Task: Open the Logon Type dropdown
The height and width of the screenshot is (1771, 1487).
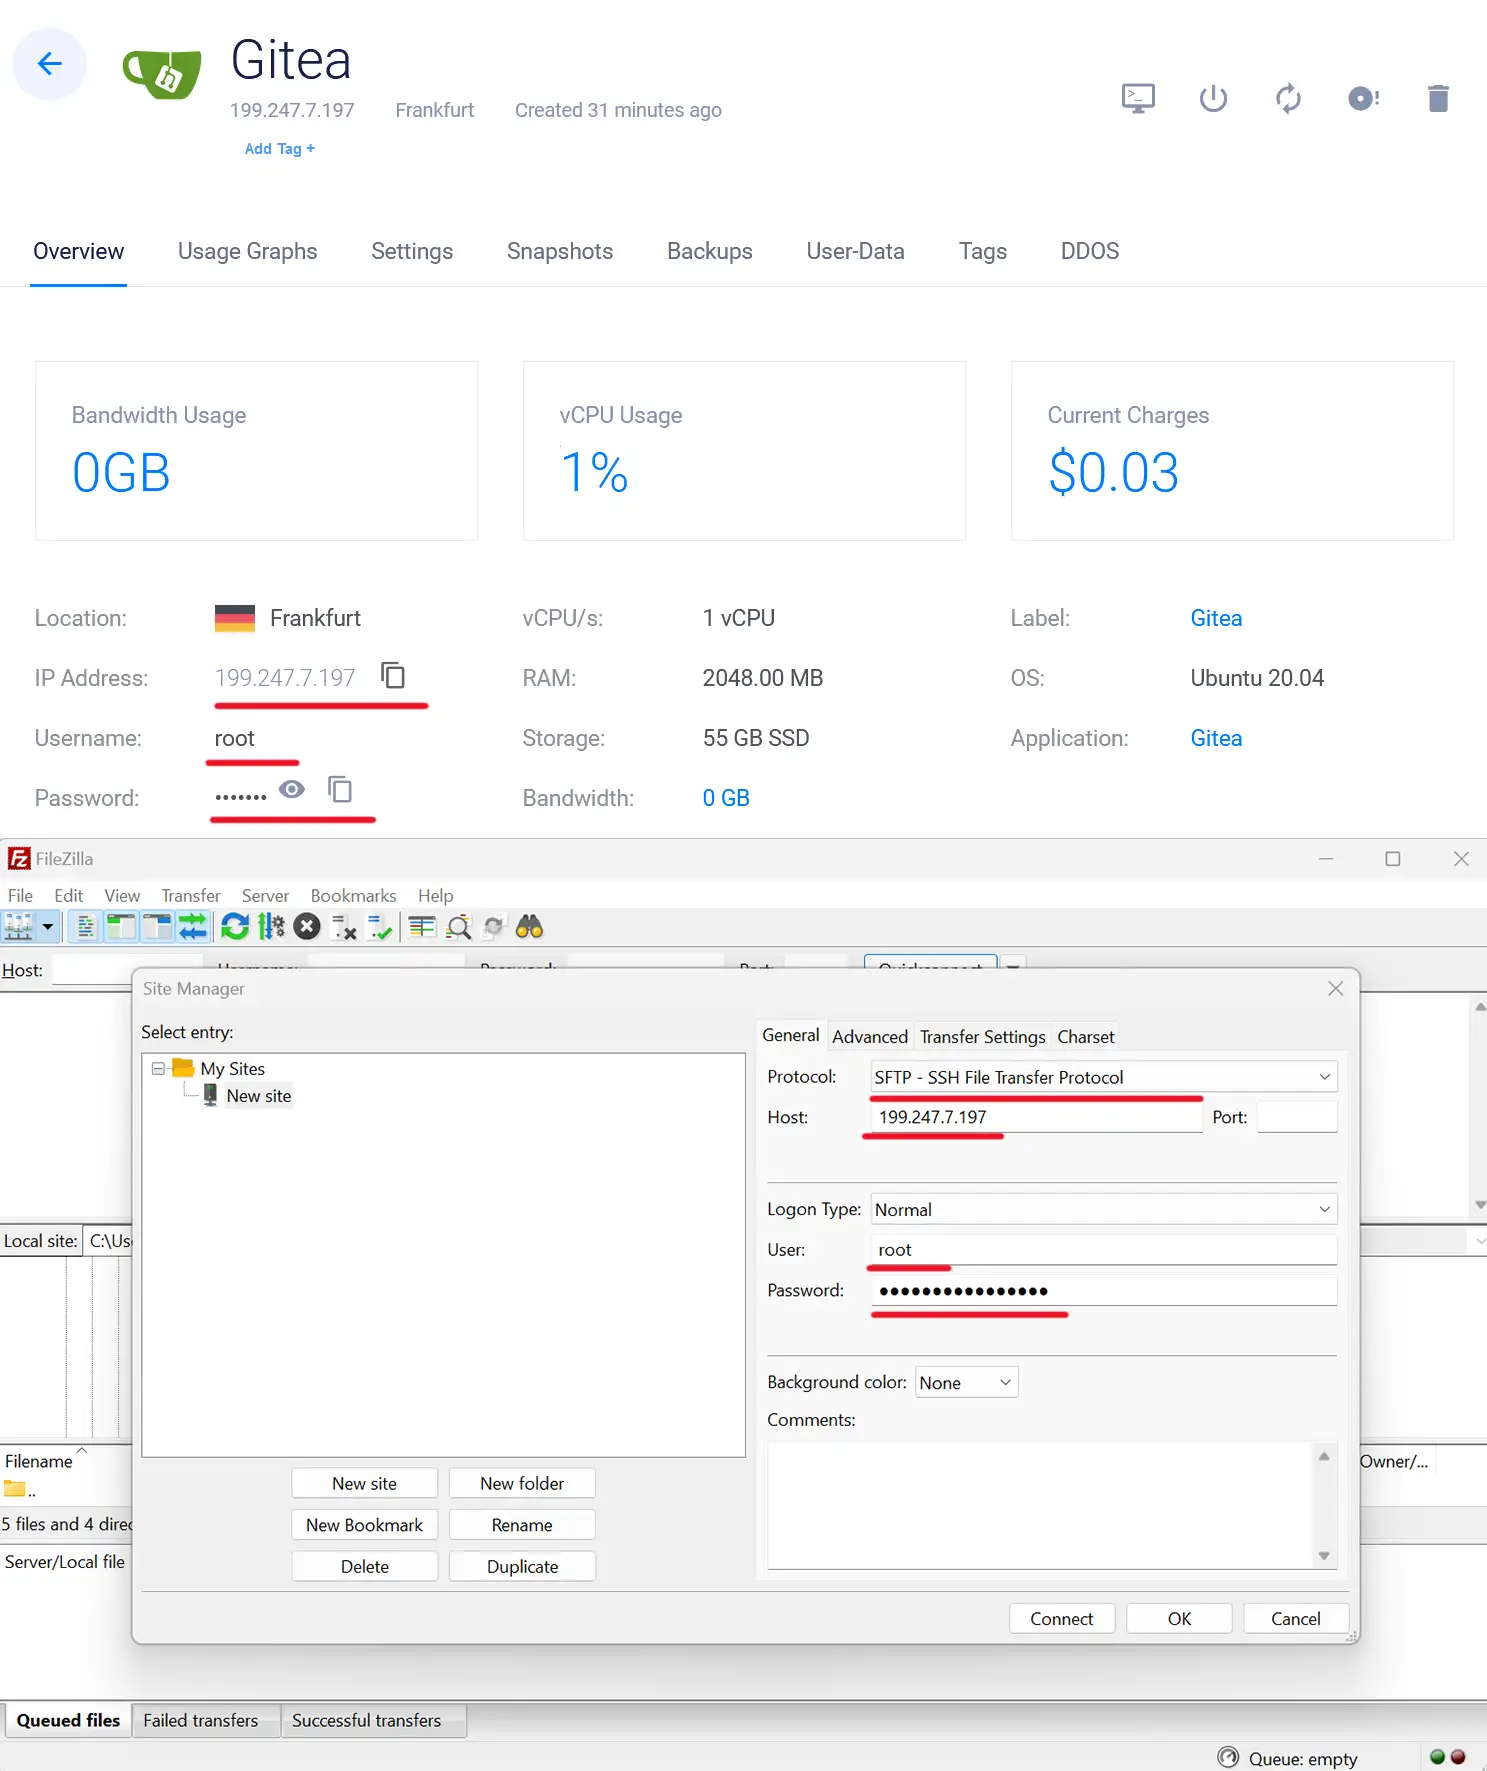Action: (x=1104, y=1209)
